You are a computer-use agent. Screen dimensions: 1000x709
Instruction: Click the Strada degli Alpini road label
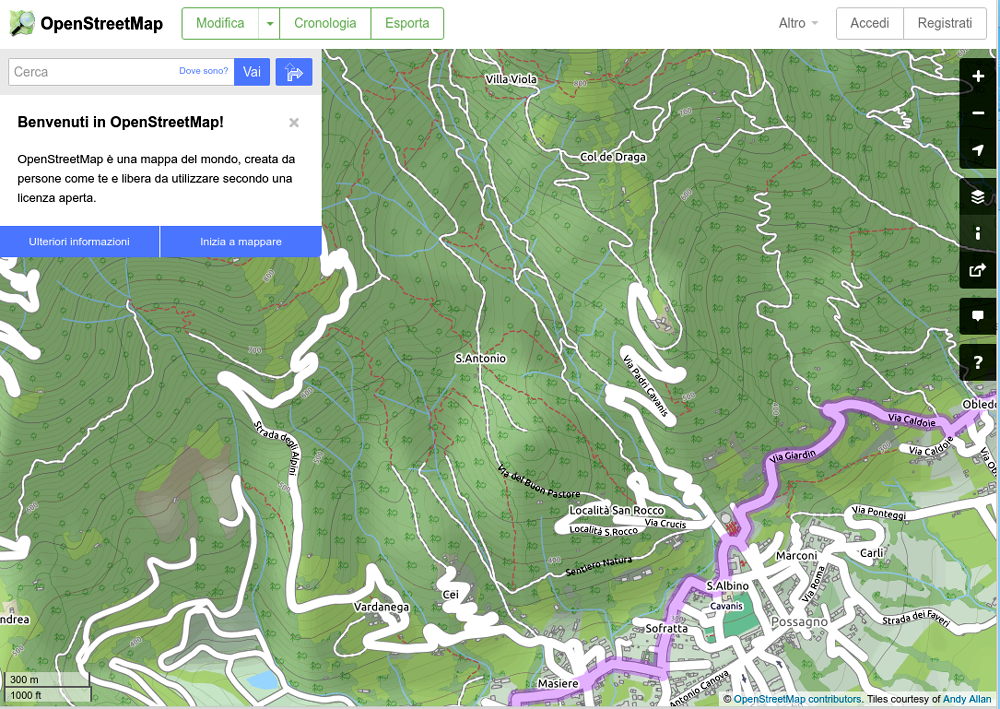[276, 448]
